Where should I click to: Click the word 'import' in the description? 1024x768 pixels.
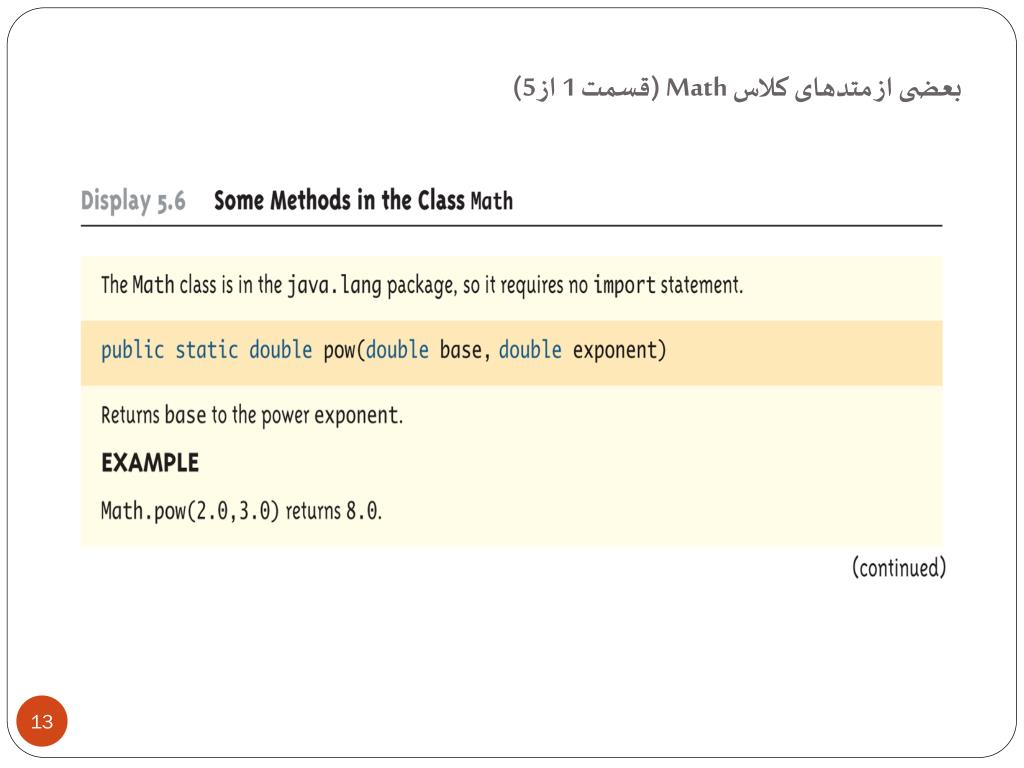click(x=624, y=285)
